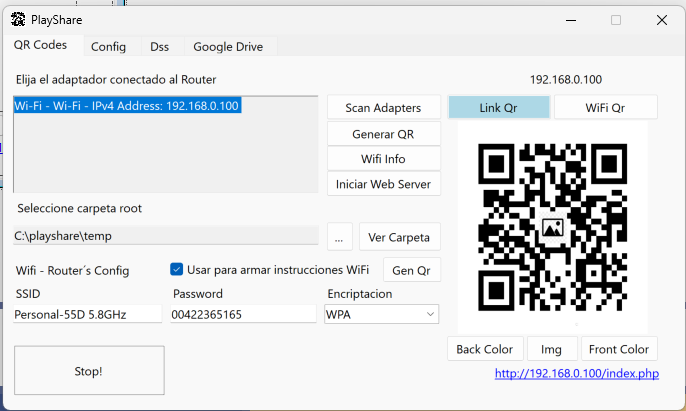Uncheck Usar para armar instrucciones WiFi

(176, 269)
